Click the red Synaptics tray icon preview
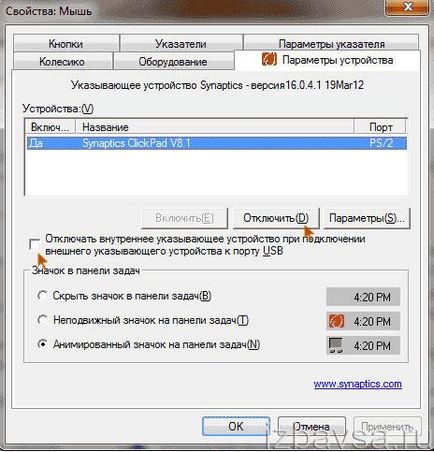 336,321
